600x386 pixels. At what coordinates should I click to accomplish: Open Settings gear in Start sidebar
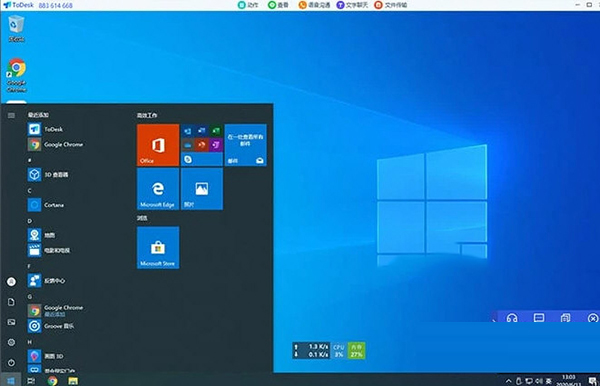[x=11, y=342]
